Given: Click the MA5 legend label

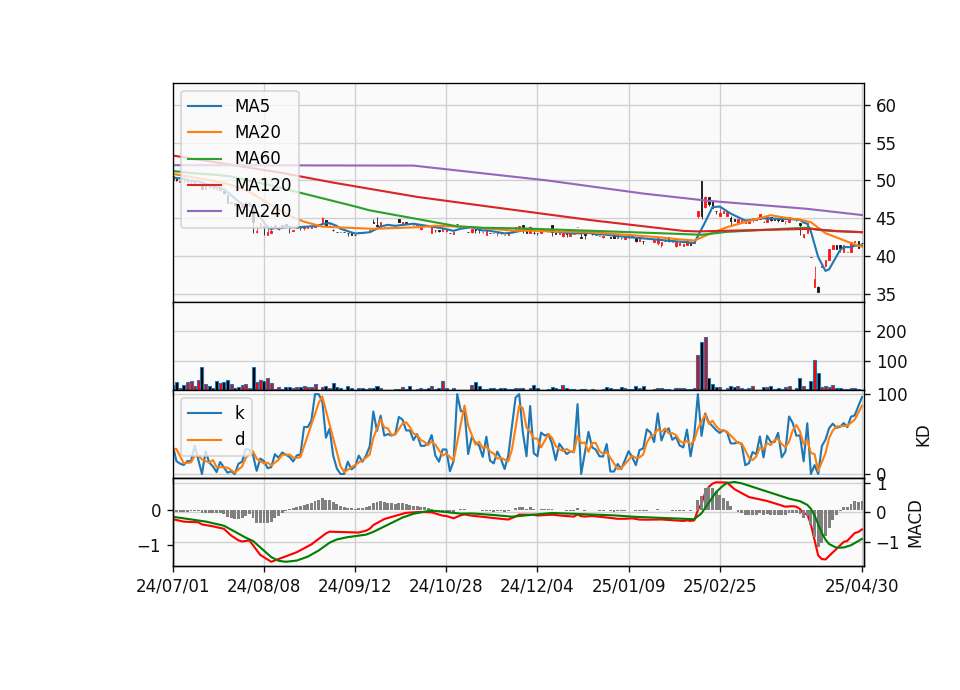Looking at the screenshot, I should (x=252, y=106).
